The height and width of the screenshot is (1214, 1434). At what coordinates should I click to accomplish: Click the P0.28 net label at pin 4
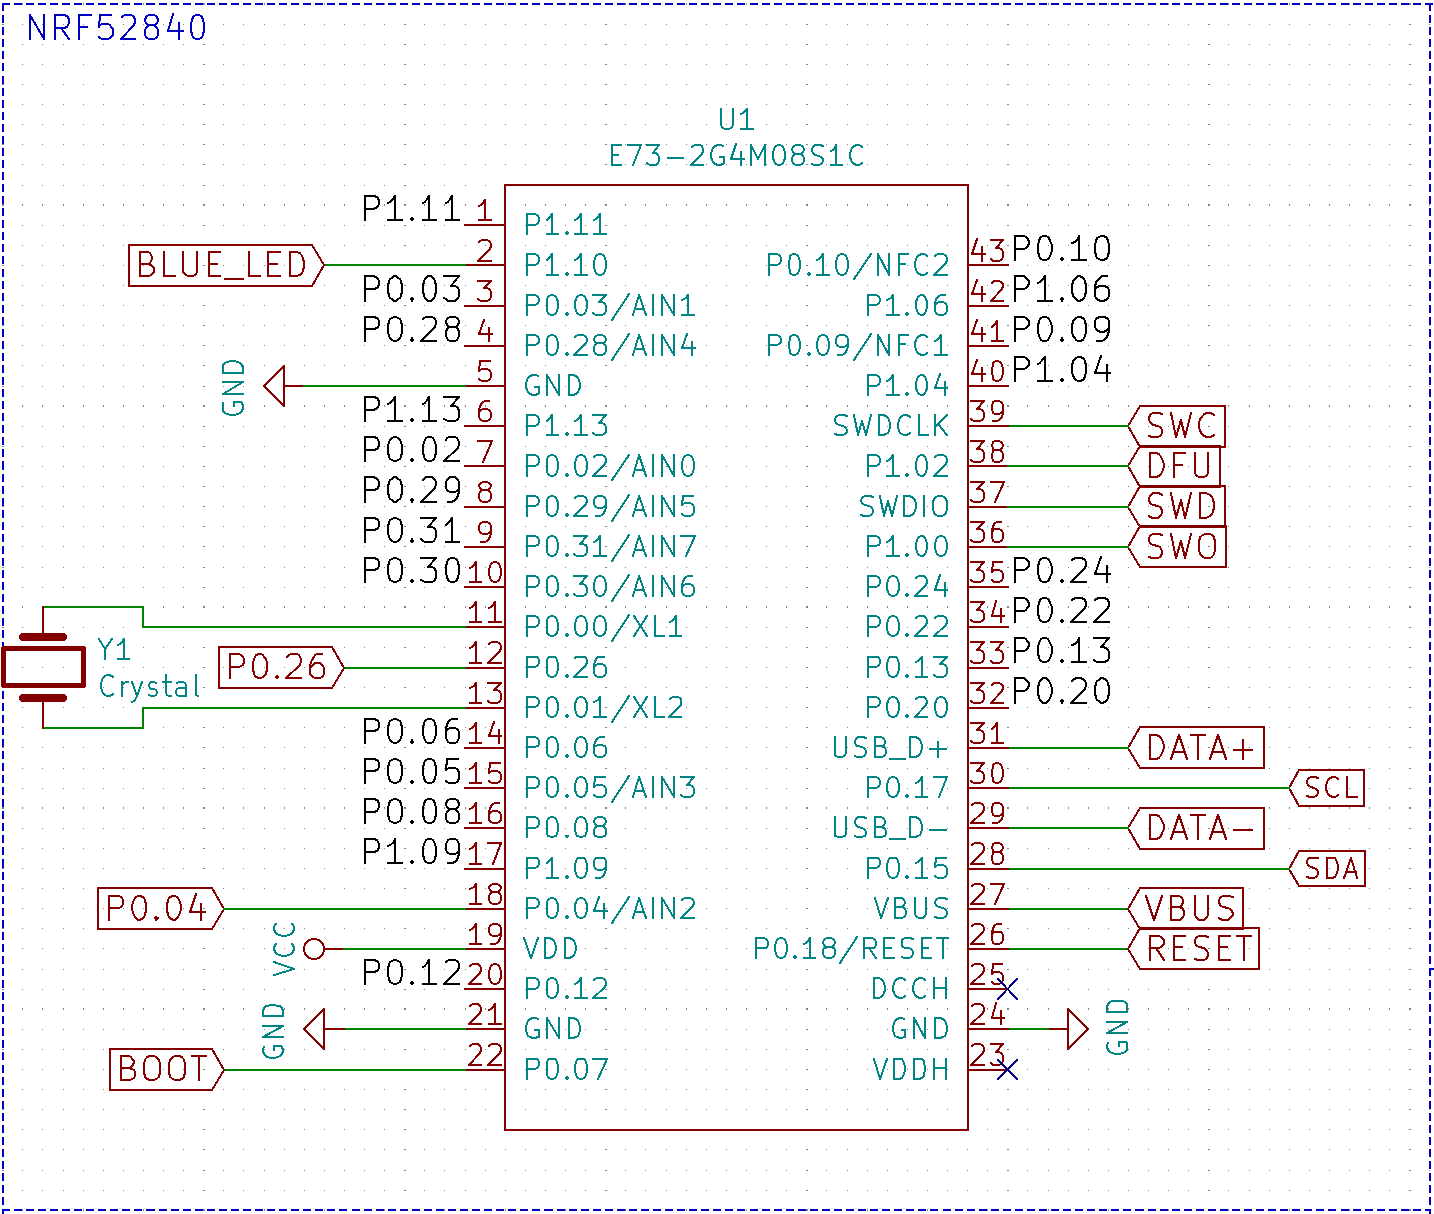click(x=412, y=329)
